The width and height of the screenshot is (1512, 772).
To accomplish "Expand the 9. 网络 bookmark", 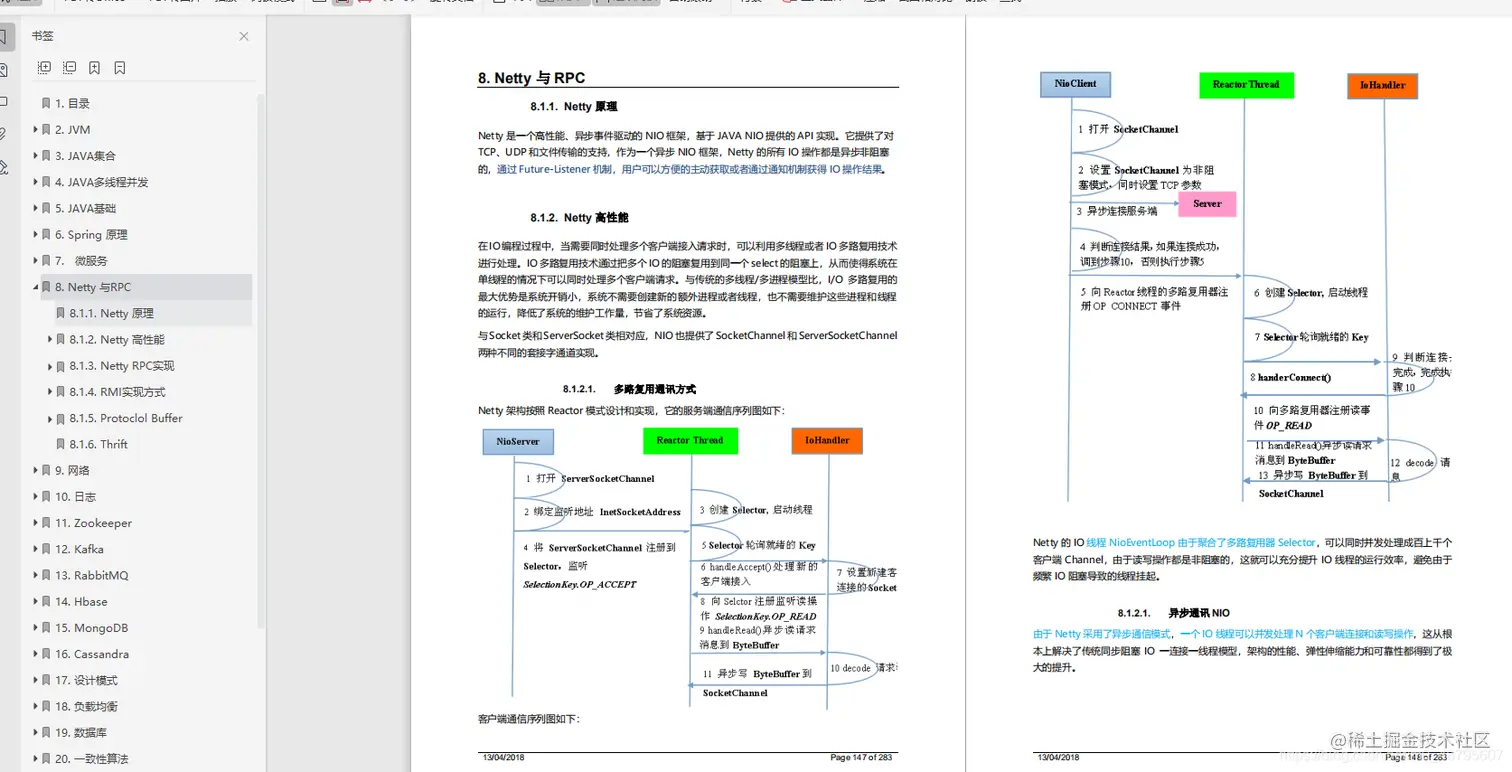I will pyautogui.click(x=35, y=470).
